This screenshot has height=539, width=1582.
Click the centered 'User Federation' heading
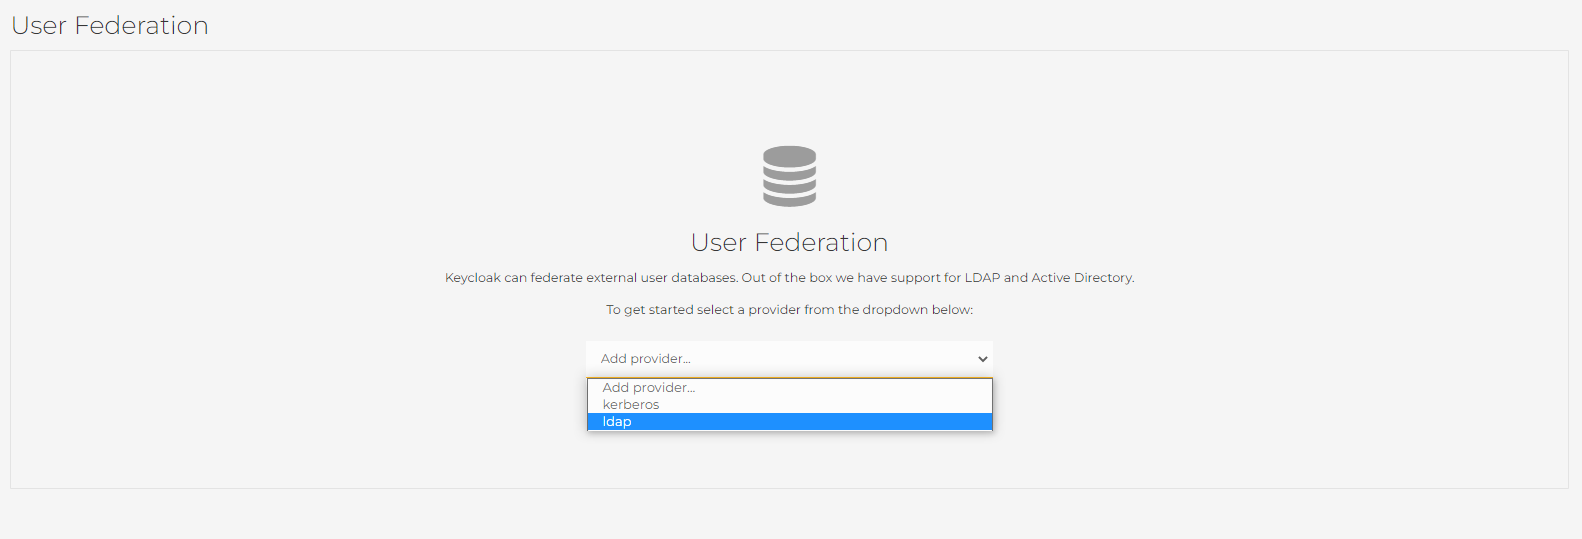point(789,243)
